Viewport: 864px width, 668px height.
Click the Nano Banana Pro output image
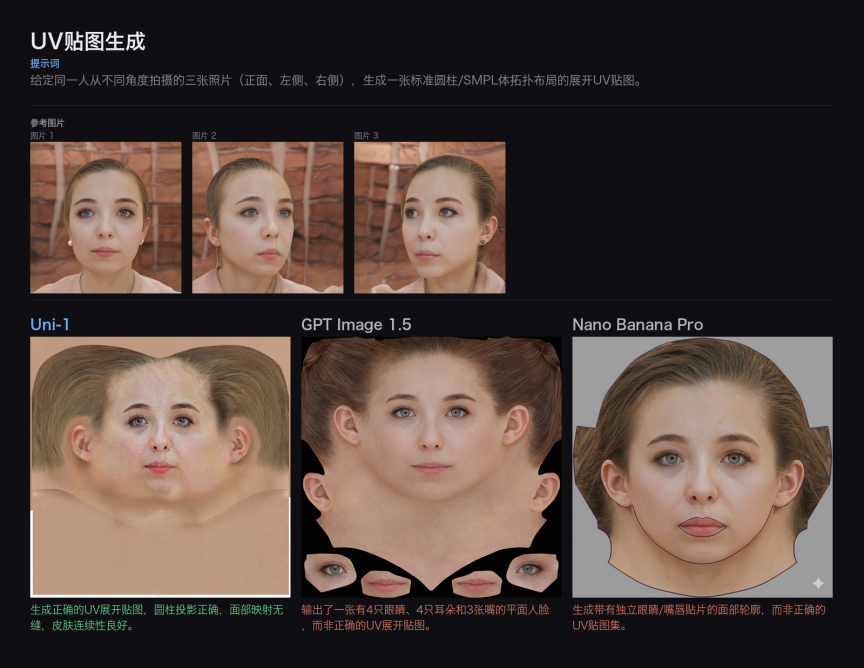click(x=702, y=466)
